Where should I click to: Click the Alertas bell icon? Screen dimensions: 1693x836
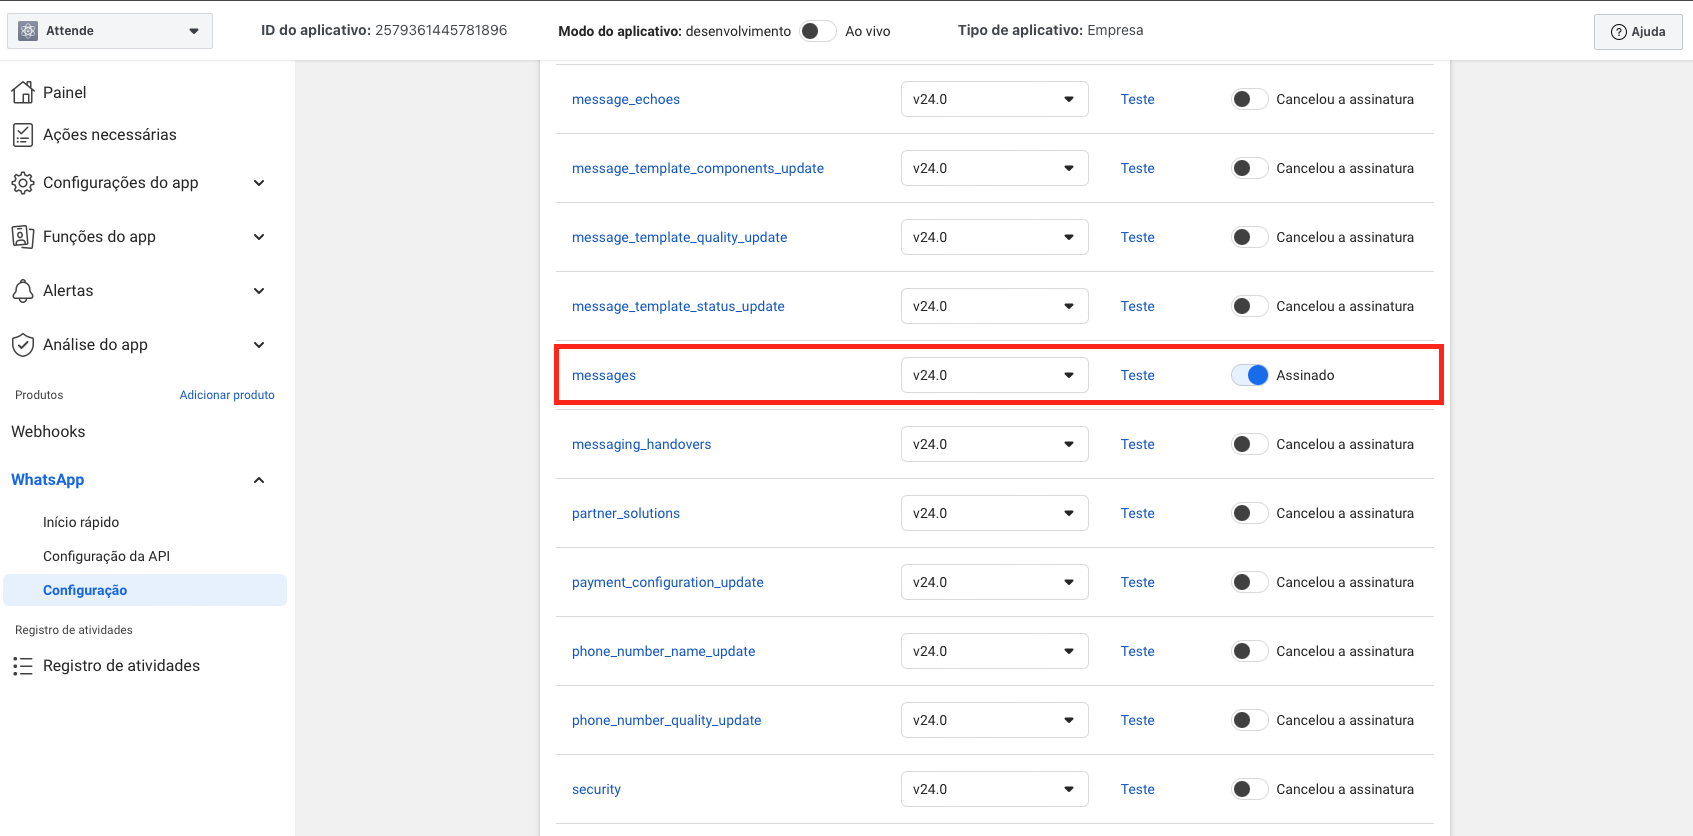pyautogui.click(x=23, y=291)
